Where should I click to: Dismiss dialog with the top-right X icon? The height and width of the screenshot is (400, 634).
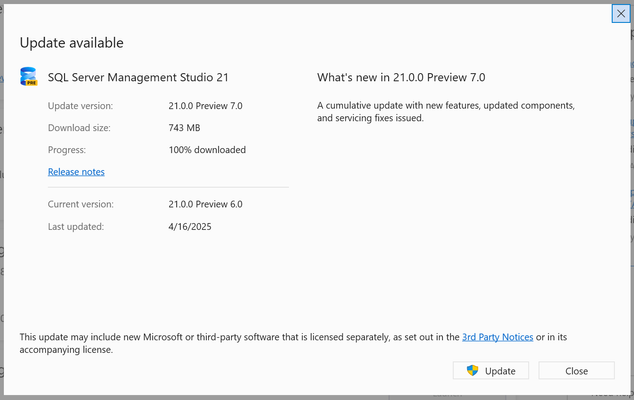pyautogui.click(x=621, y=13)
